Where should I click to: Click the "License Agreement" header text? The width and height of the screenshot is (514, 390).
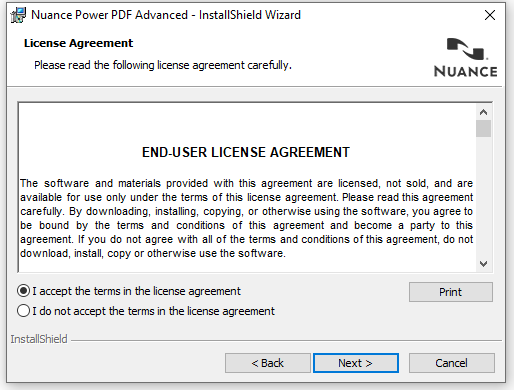[78, 43]
